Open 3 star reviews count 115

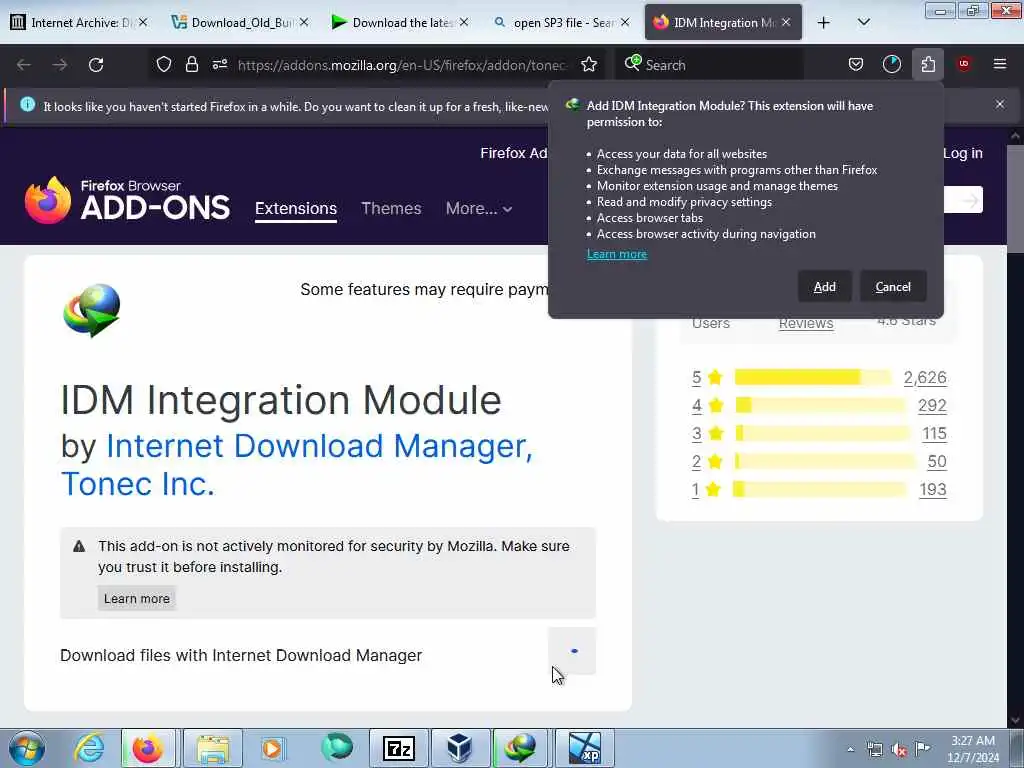[935, 434]
